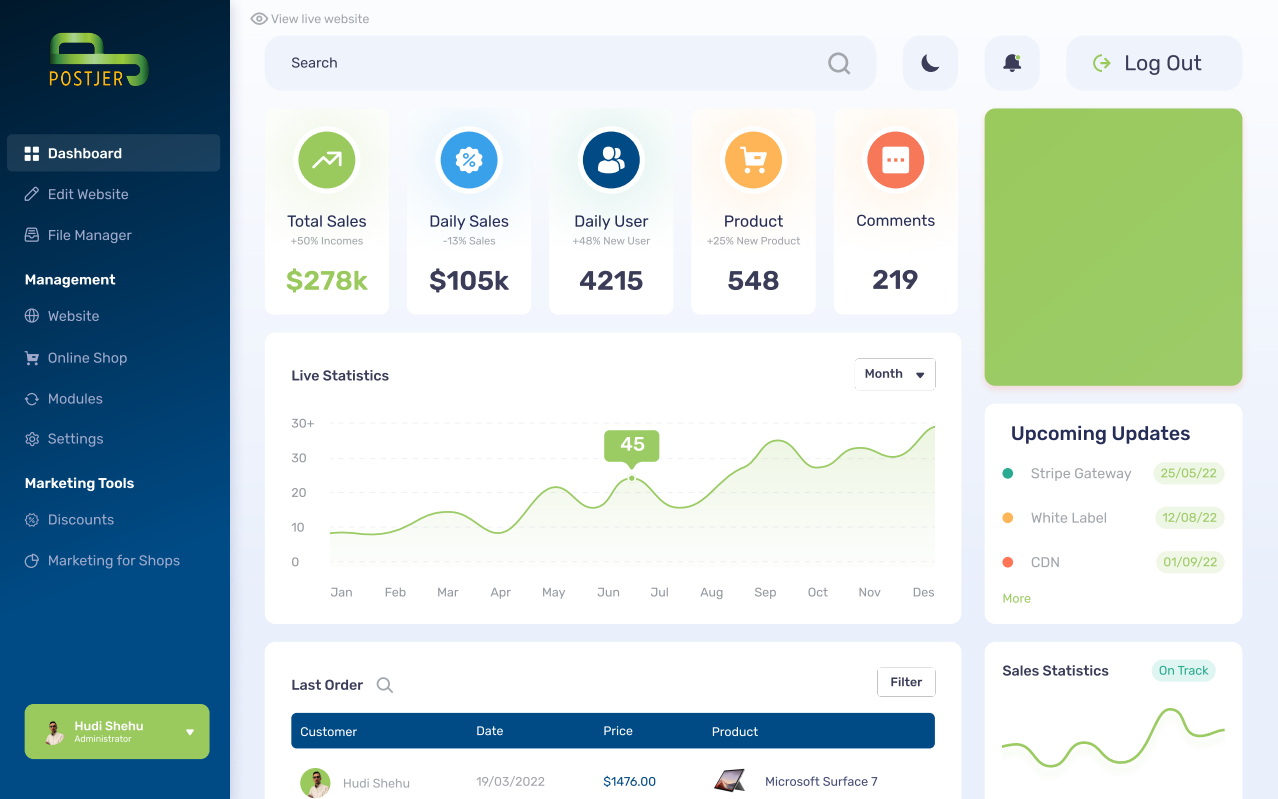Click the Daily Sales percent badge icon
1278x799 pixels.
[469, 160]
